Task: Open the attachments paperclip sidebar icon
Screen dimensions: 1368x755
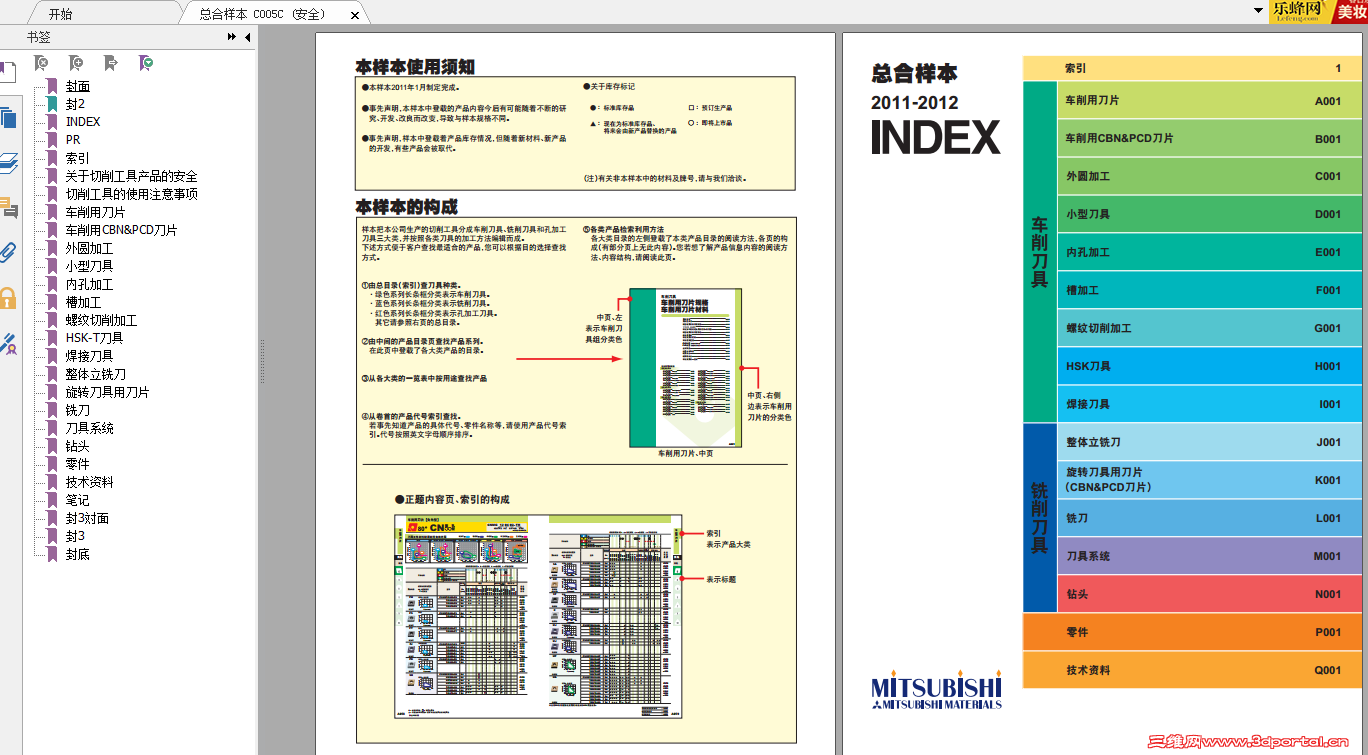Action: (x=8, y=253)
